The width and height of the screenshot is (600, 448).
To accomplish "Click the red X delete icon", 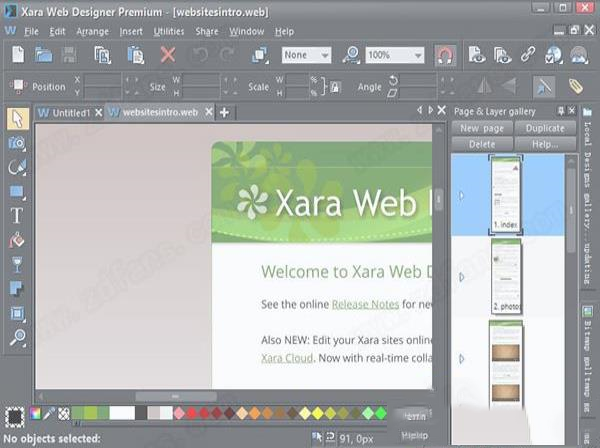I will 167,55.
